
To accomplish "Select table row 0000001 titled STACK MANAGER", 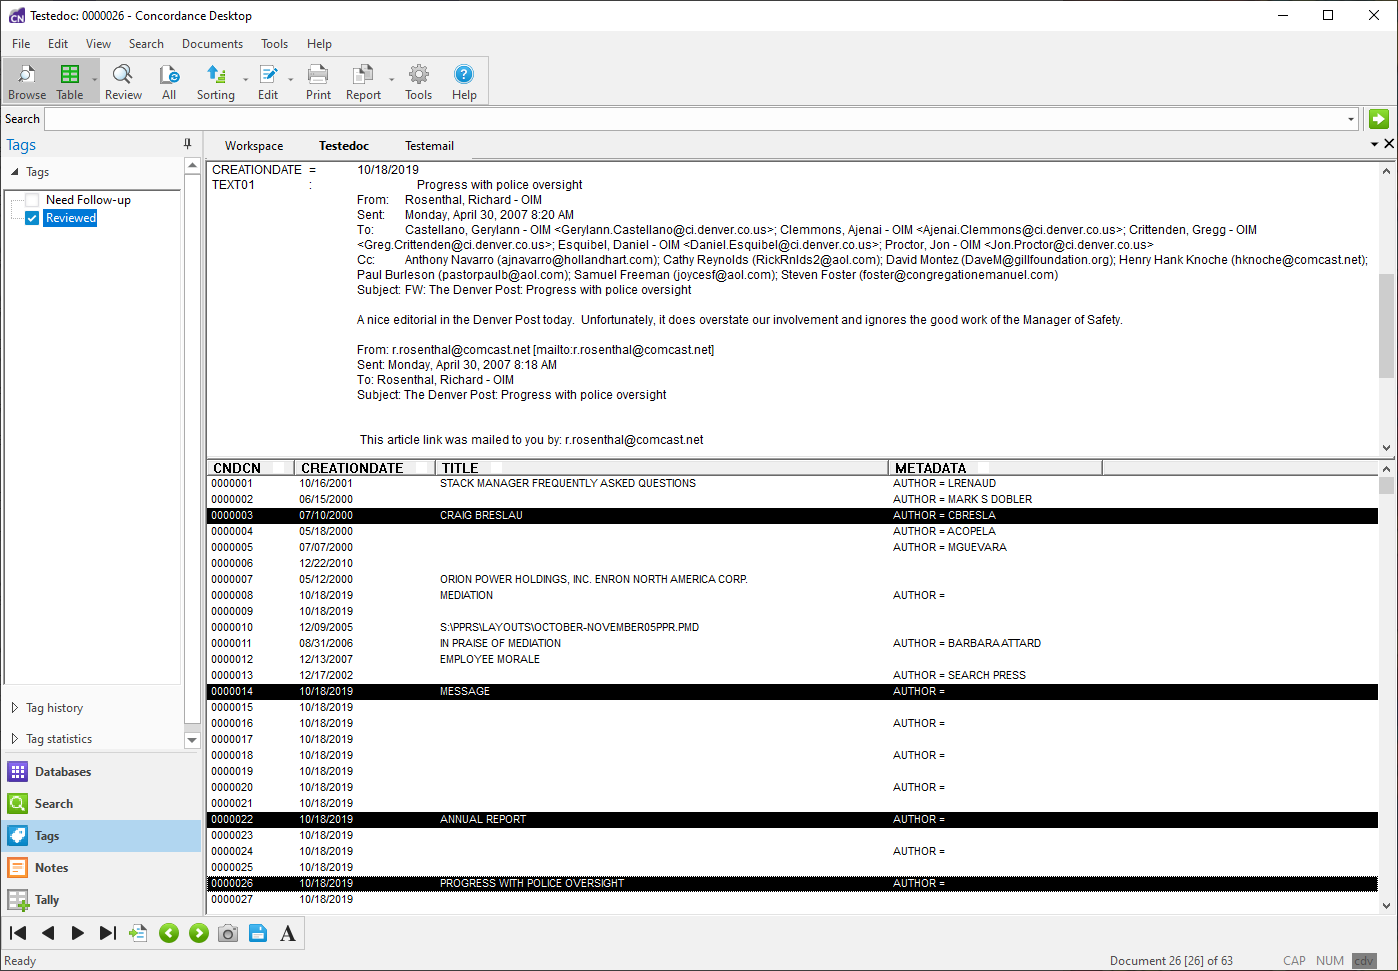I will [x=792, y=484].
